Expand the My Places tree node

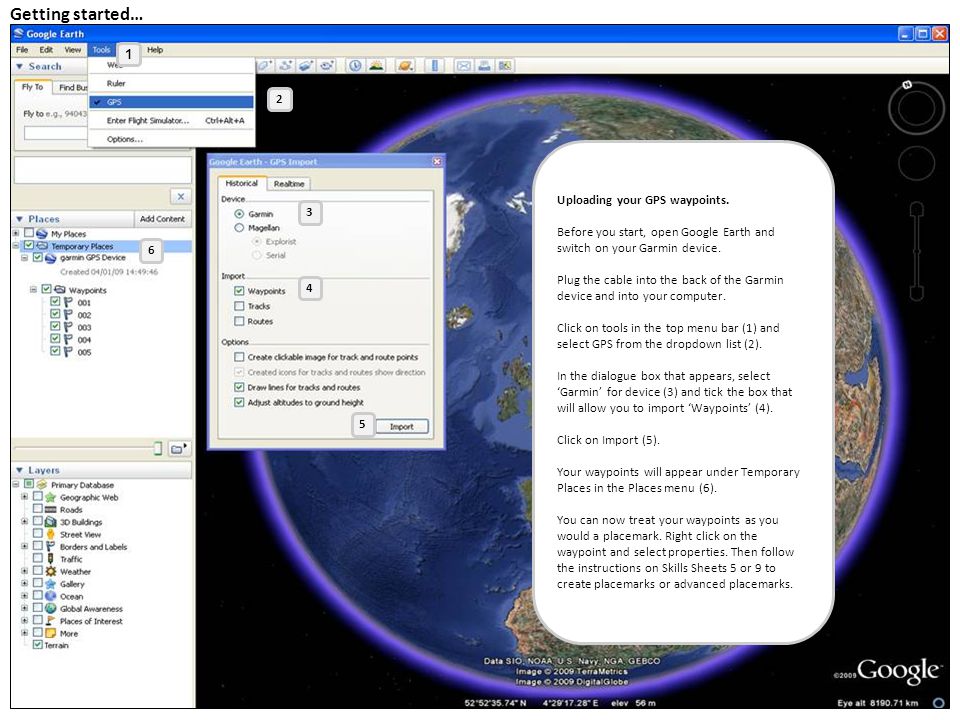(x=16, y=233)
